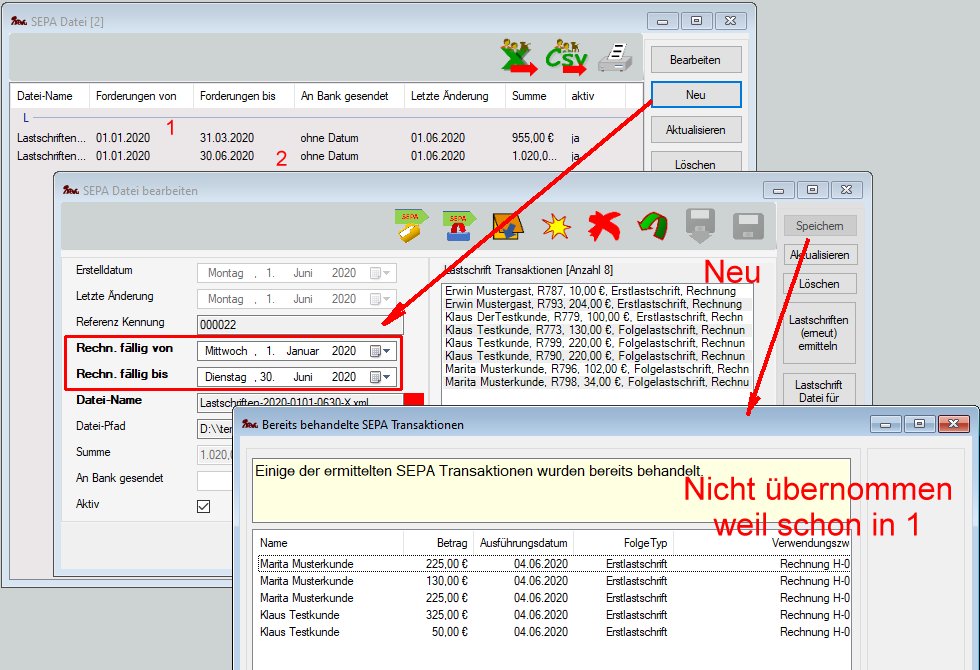Click the orange sheet icon with blue arrow
Screen dimensions: 980x670
[508, 227]
